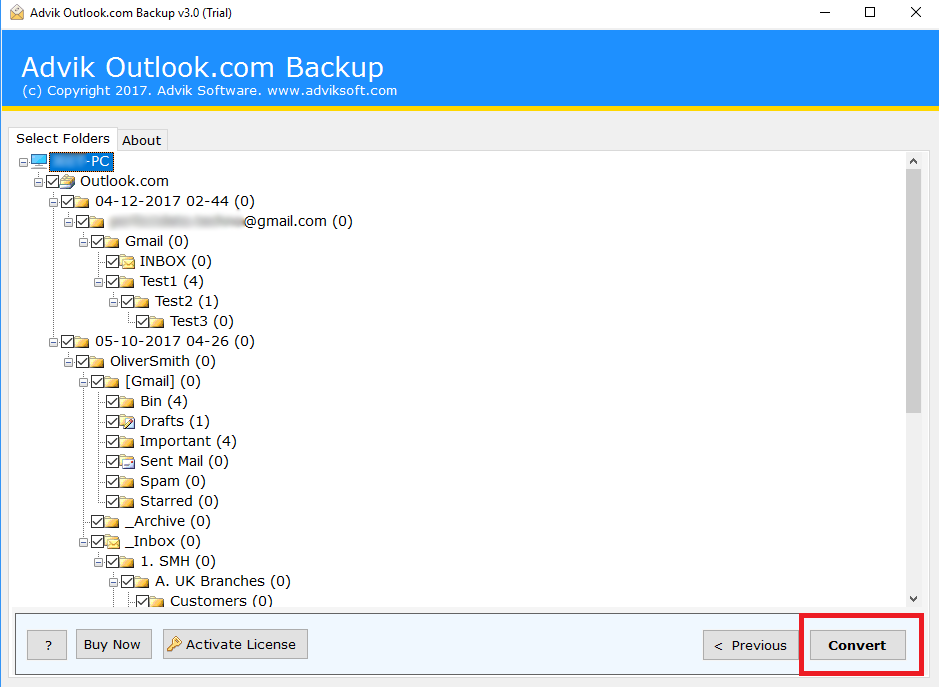Image resolution: width=939 pixels, height=687 pixels.
Task: Click the Starred folder icon
Action: click(127, 501)
